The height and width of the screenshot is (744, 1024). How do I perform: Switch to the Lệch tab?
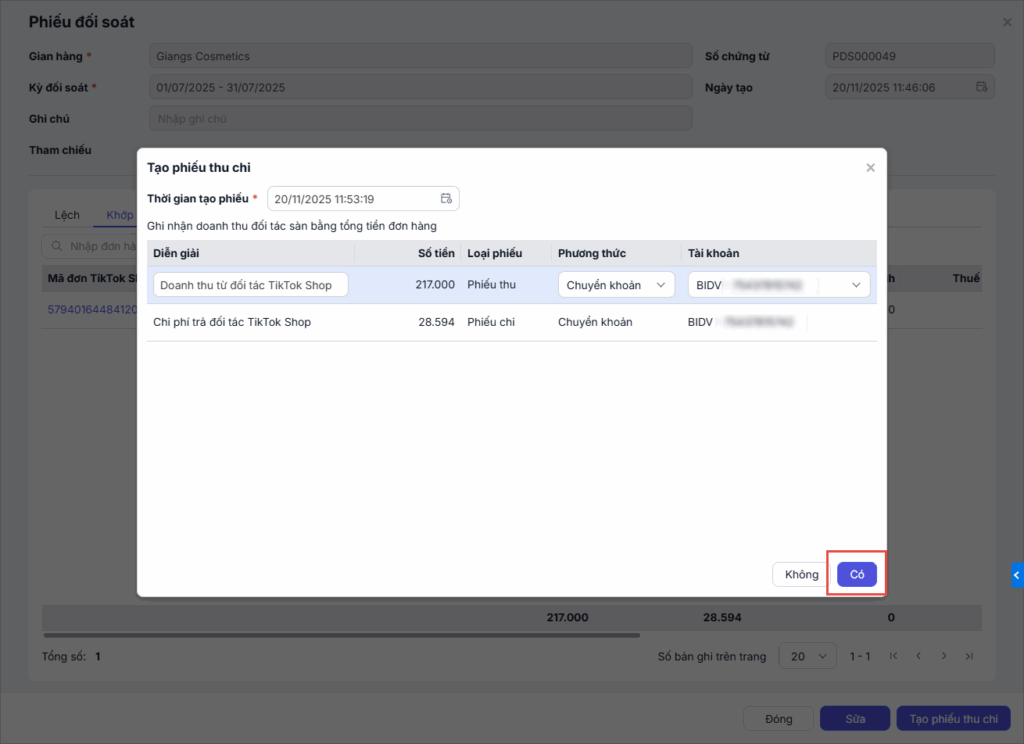click(67, 215)
